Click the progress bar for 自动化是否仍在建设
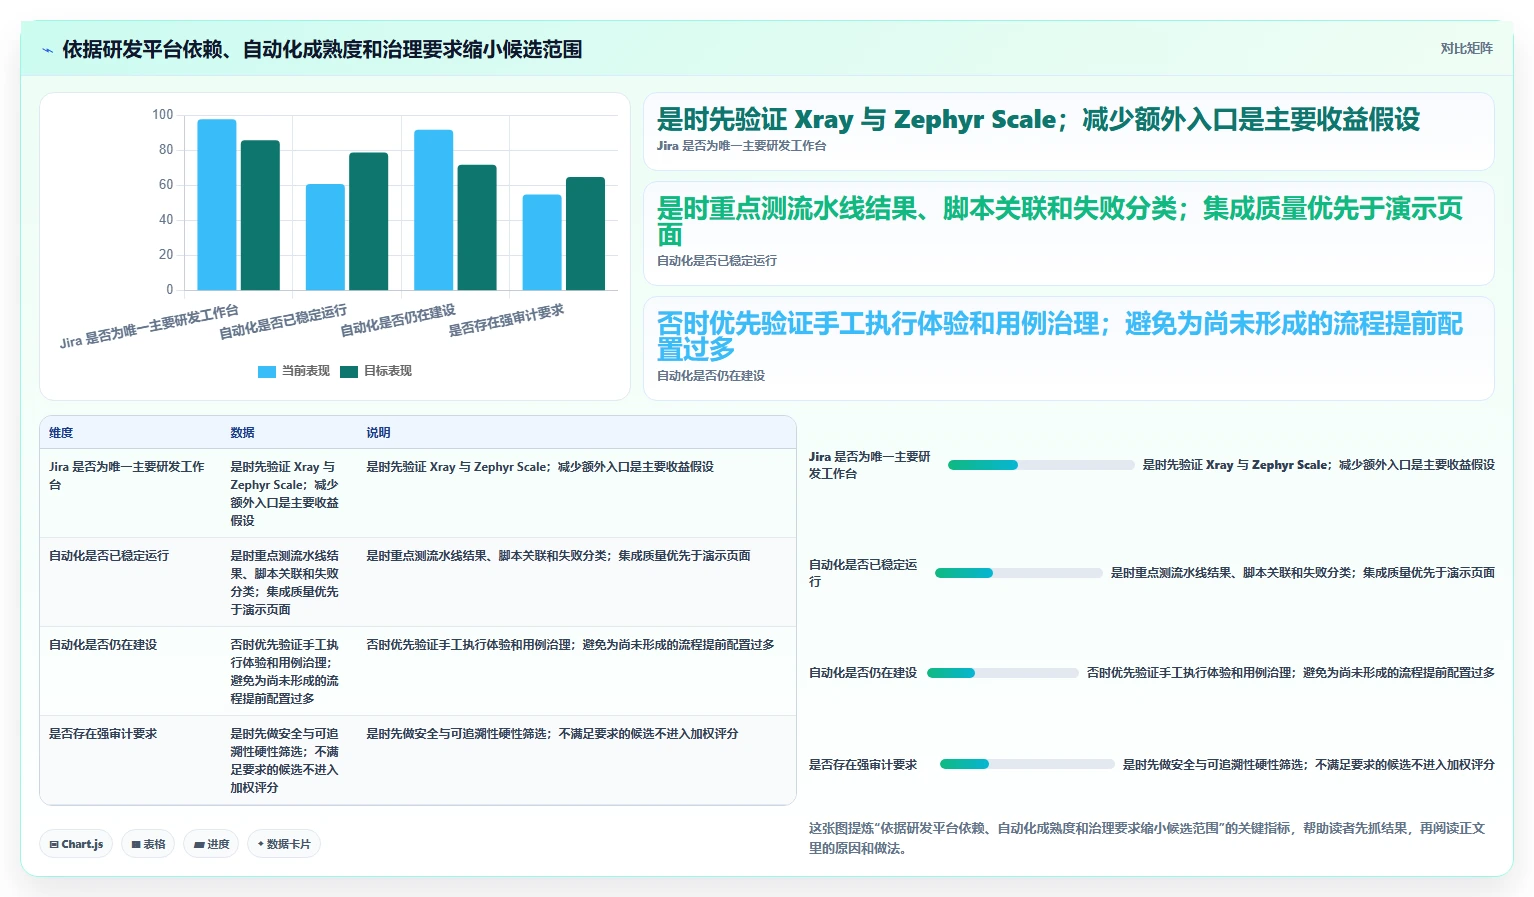Screen dimensions: 1534x897 tap(1002, 673)
